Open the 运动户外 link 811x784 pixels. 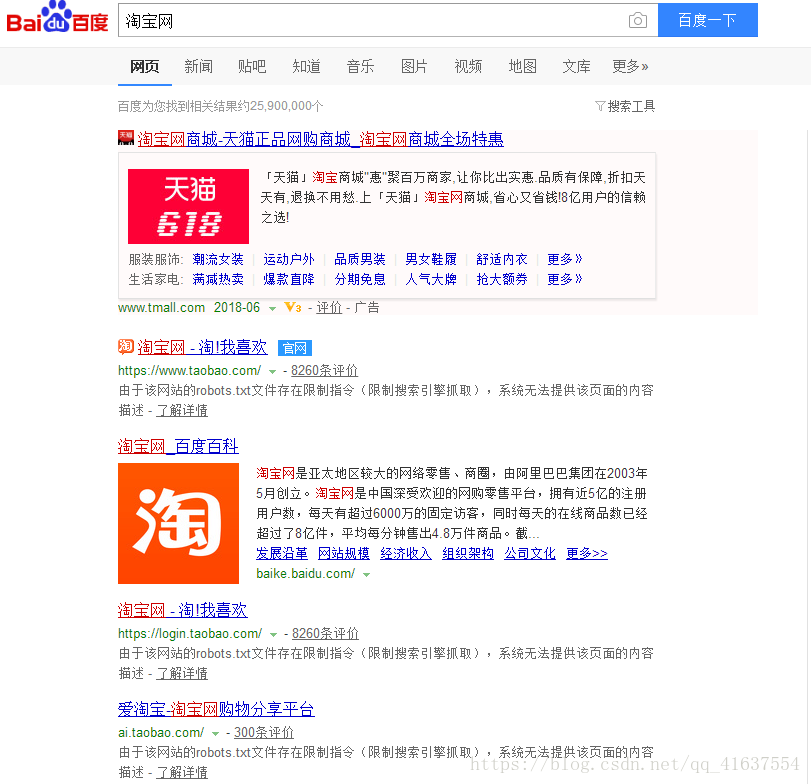(x=289, y=259)
